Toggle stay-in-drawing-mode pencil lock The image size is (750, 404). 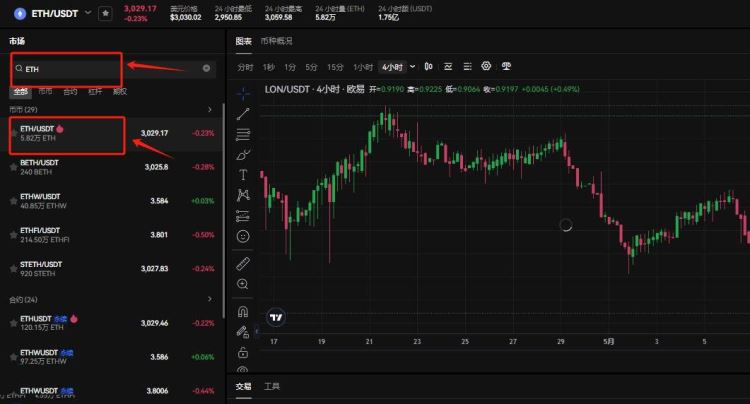(x=243, y=332)
